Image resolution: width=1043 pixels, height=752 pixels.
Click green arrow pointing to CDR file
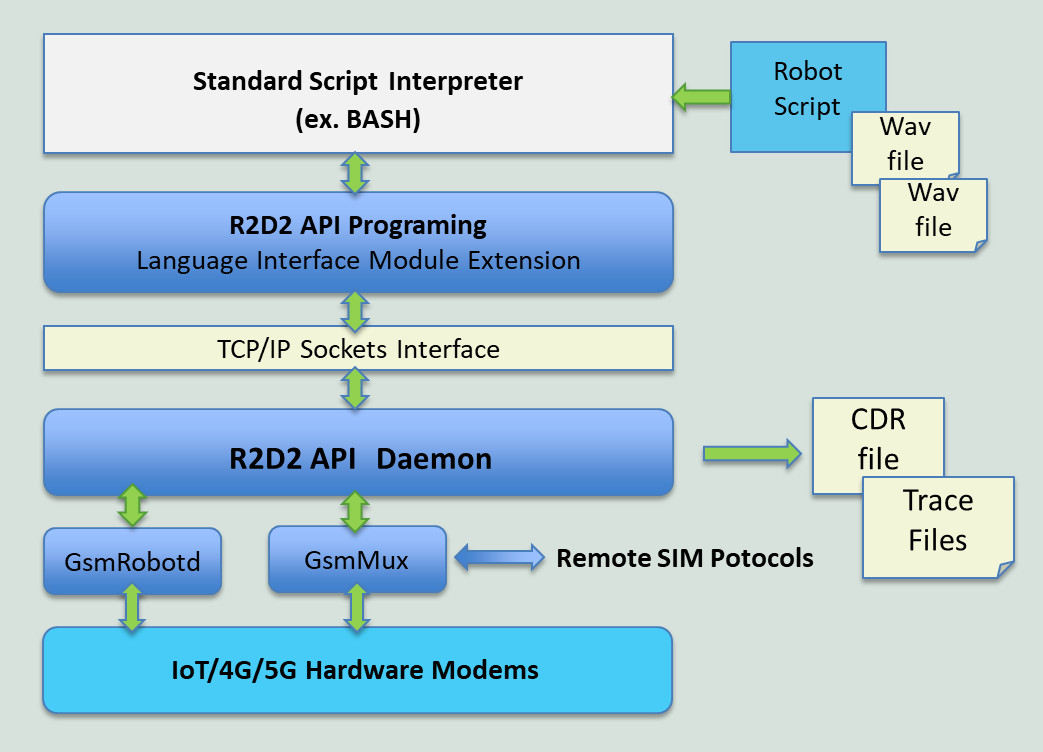point(752,453)
